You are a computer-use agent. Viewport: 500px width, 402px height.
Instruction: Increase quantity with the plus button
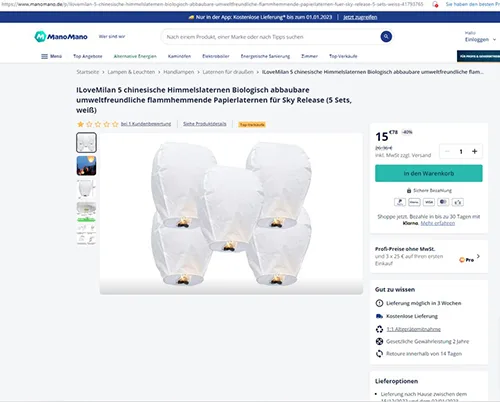475,151
